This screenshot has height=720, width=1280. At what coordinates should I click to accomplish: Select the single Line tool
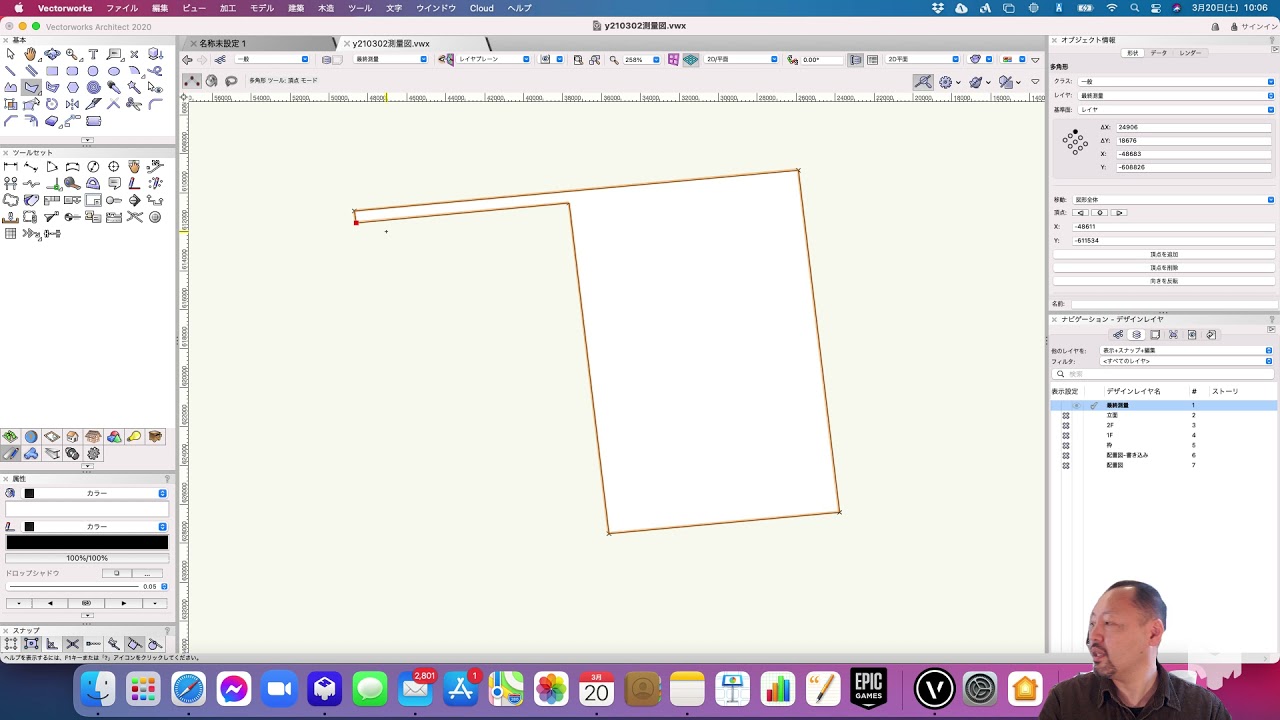pyautogui.click(x=10, y=71)
